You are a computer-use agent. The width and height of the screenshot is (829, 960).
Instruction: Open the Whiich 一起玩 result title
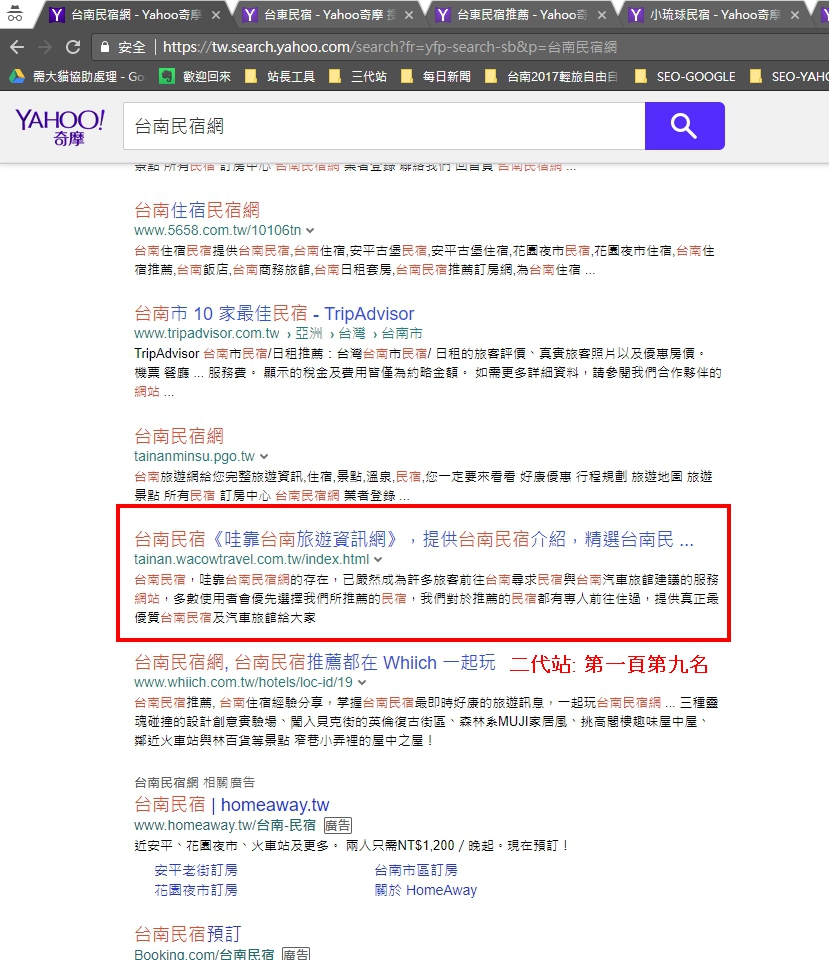(x=315, y=662)
